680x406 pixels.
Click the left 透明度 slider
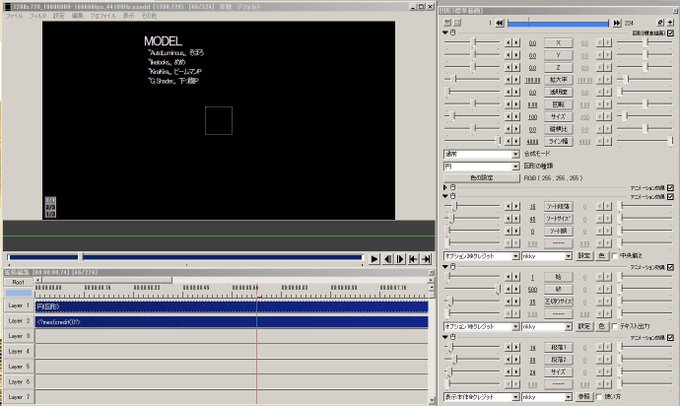[x=473, y=92]
